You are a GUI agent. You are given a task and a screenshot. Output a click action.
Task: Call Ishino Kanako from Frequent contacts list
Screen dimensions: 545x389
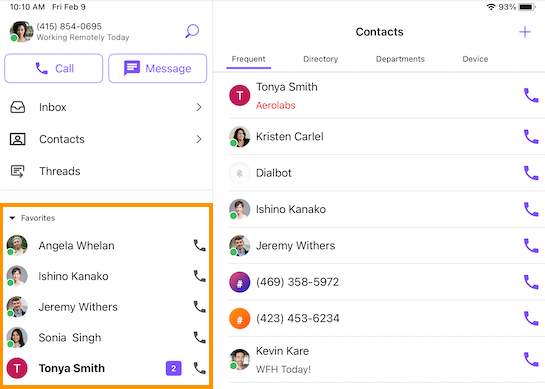click(531, 209)
